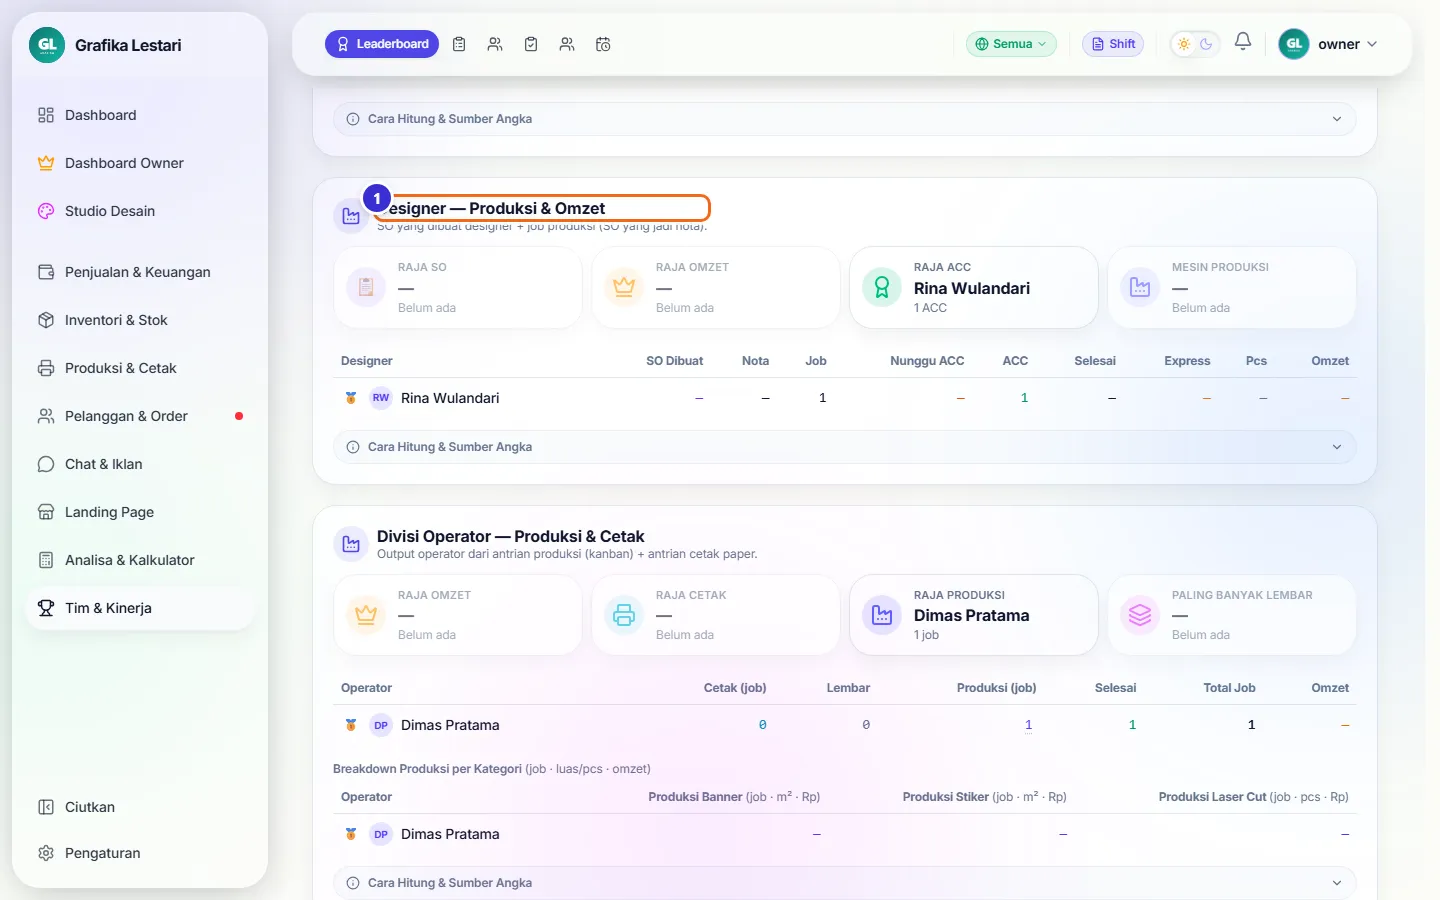Click the red notification dot on Pelanggan & Order
The width and height of the screenshot is (1440, 900).
(239, 416)
